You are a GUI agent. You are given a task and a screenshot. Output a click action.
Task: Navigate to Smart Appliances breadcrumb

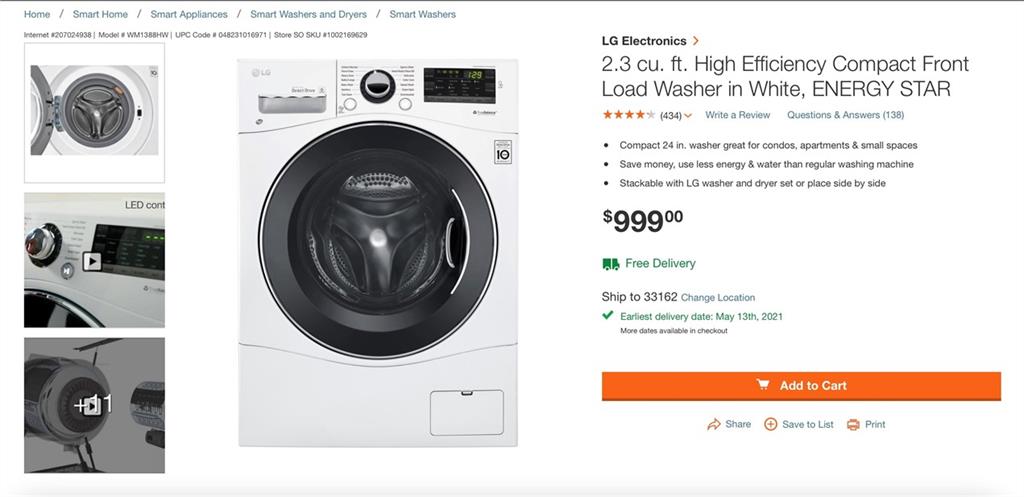point(189,15)
